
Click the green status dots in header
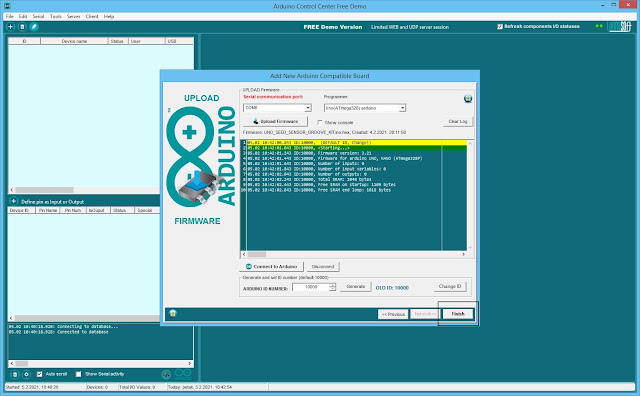[x=599, y=26]
